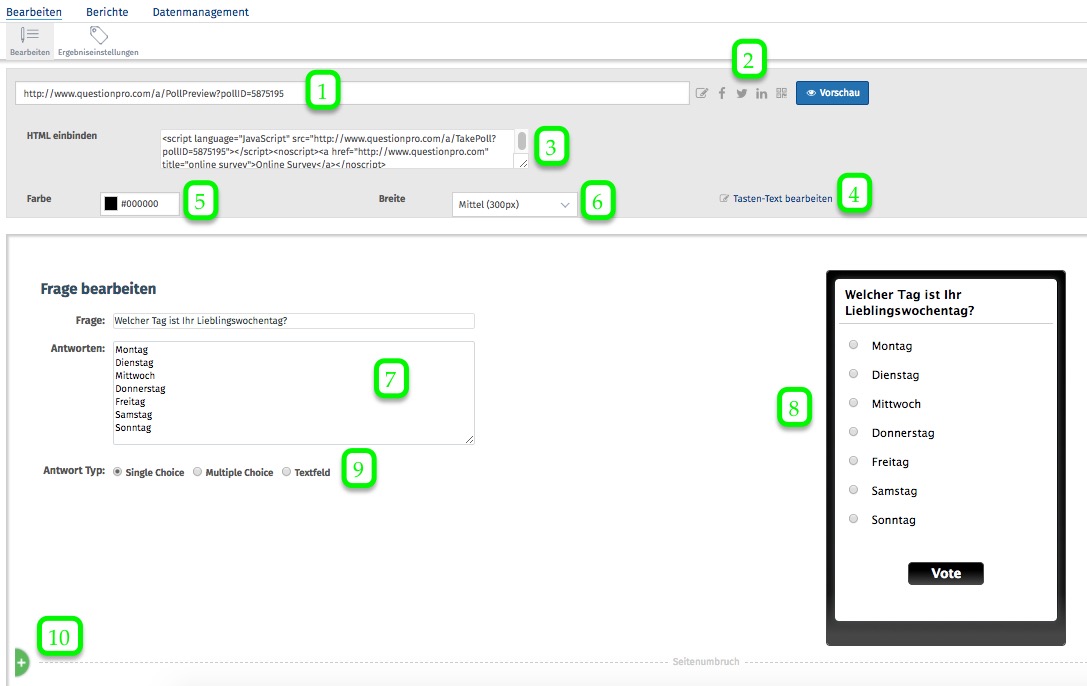Viewport: 1087px width, 686px height.
Task: Choose Samstag in the poll preview
Action: 853,490
